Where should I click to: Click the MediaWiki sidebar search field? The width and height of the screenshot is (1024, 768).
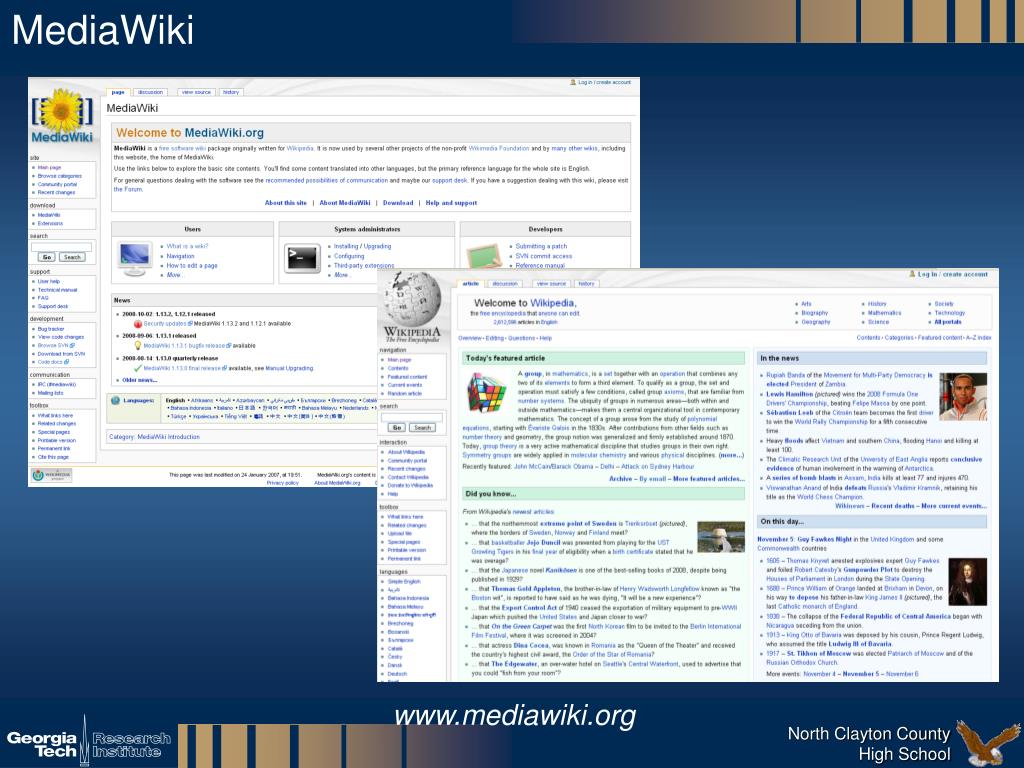(61, 247)
